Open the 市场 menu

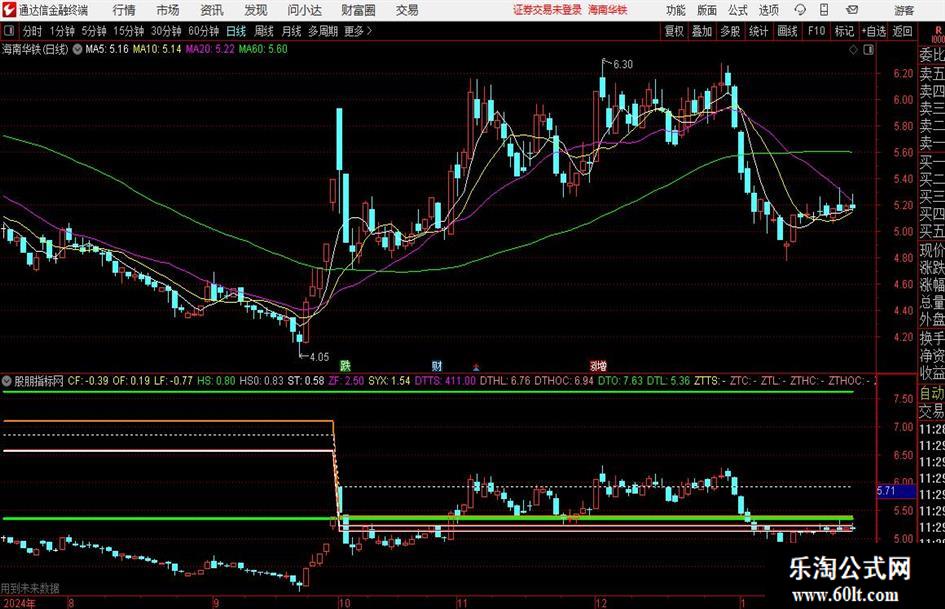168,10
